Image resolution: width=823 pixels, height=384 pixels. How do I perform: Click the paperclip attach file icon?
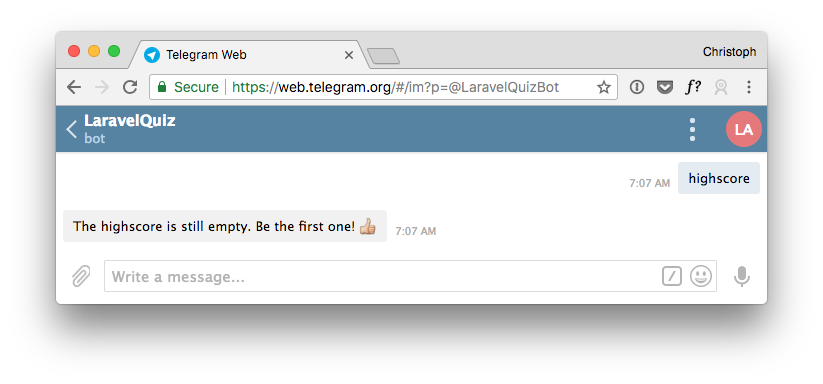[x=81, y=276]
